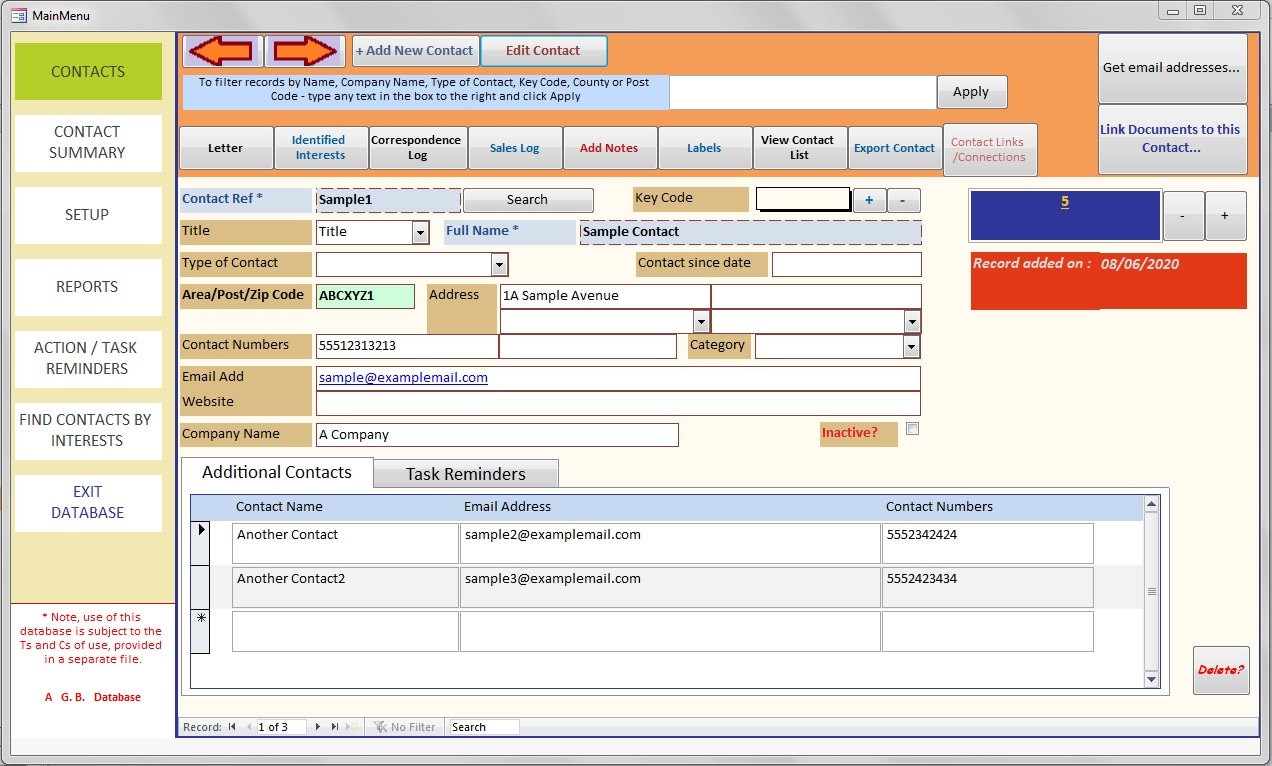
Task: Click the 5552342424 contact number cell
Action: (x=988, y=543)
